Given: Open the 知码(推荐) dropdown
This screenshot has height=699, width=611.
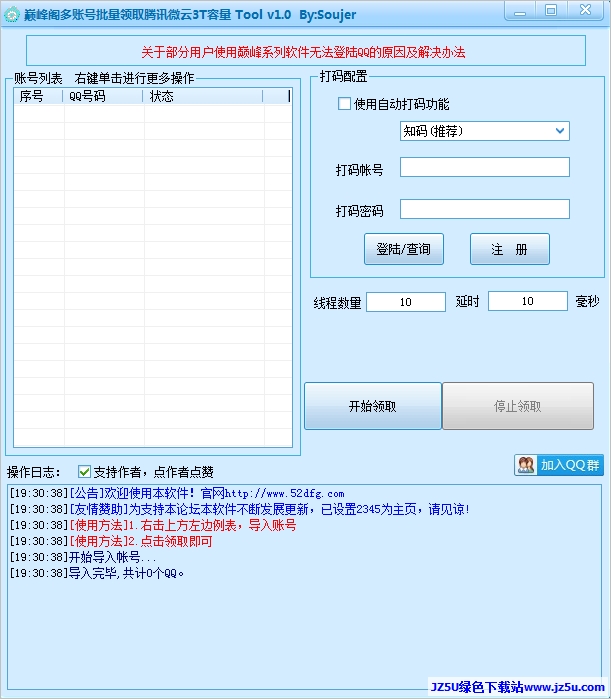Looking at the screenshot, I should (x=484, y=131).
